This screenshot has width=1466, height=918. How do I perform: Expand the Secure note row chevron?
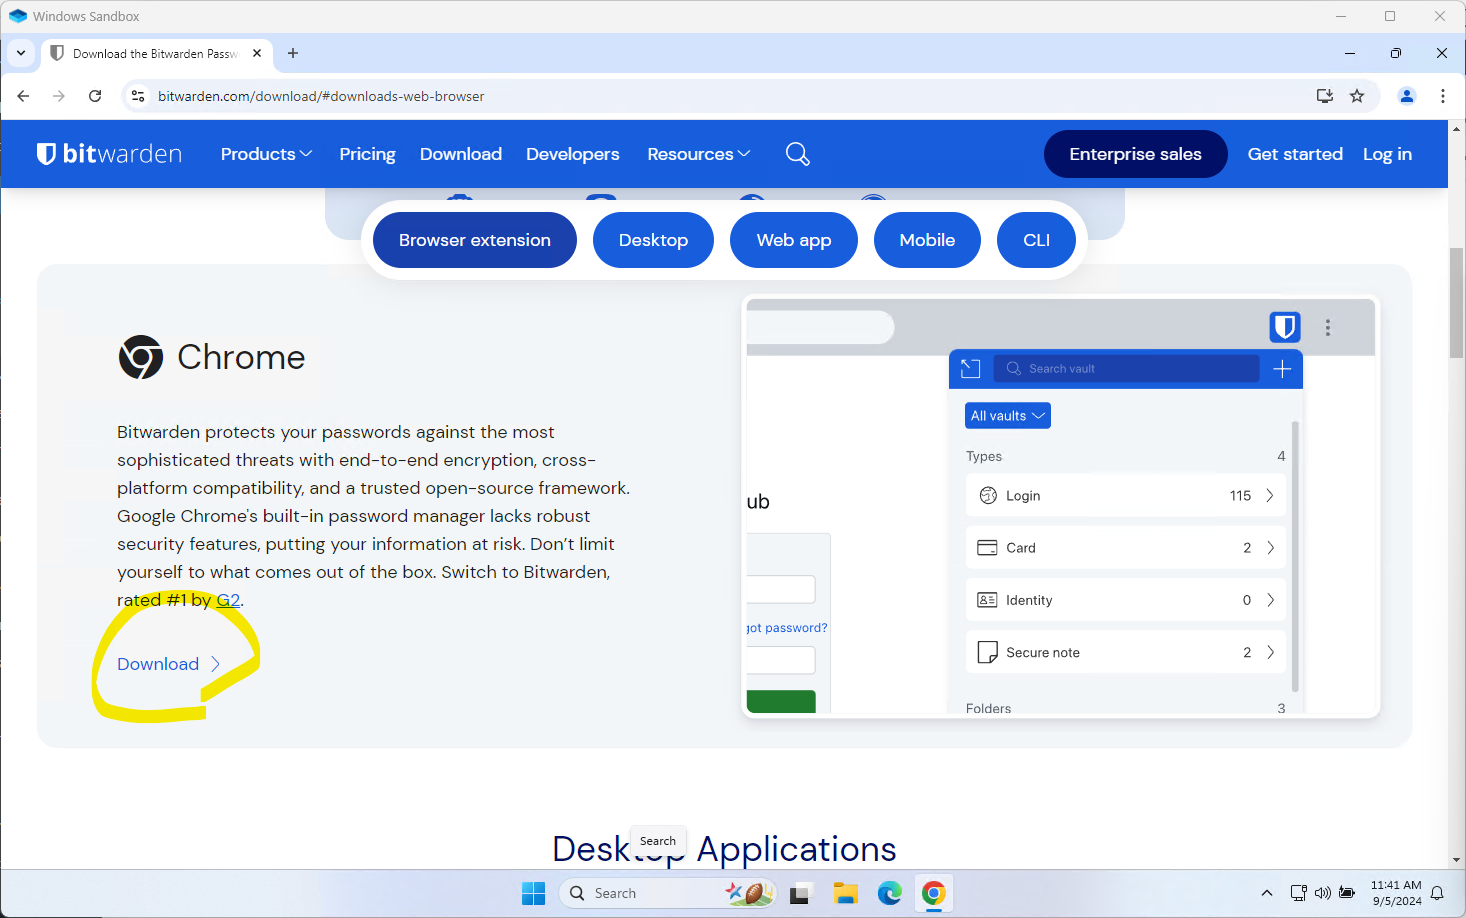click(x=1270, y=652)
